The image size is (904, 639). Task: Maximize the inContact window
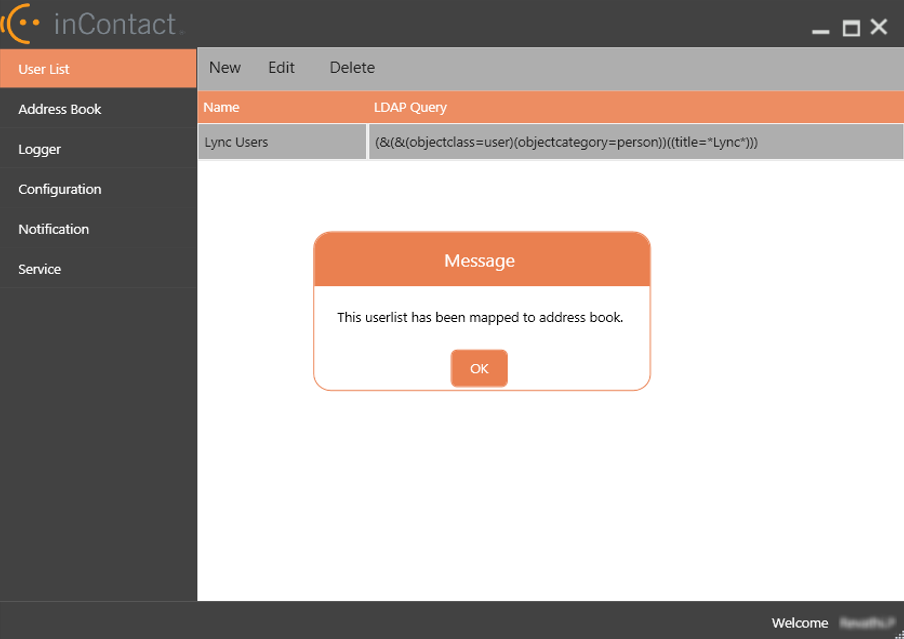click(x=851, y=28)
